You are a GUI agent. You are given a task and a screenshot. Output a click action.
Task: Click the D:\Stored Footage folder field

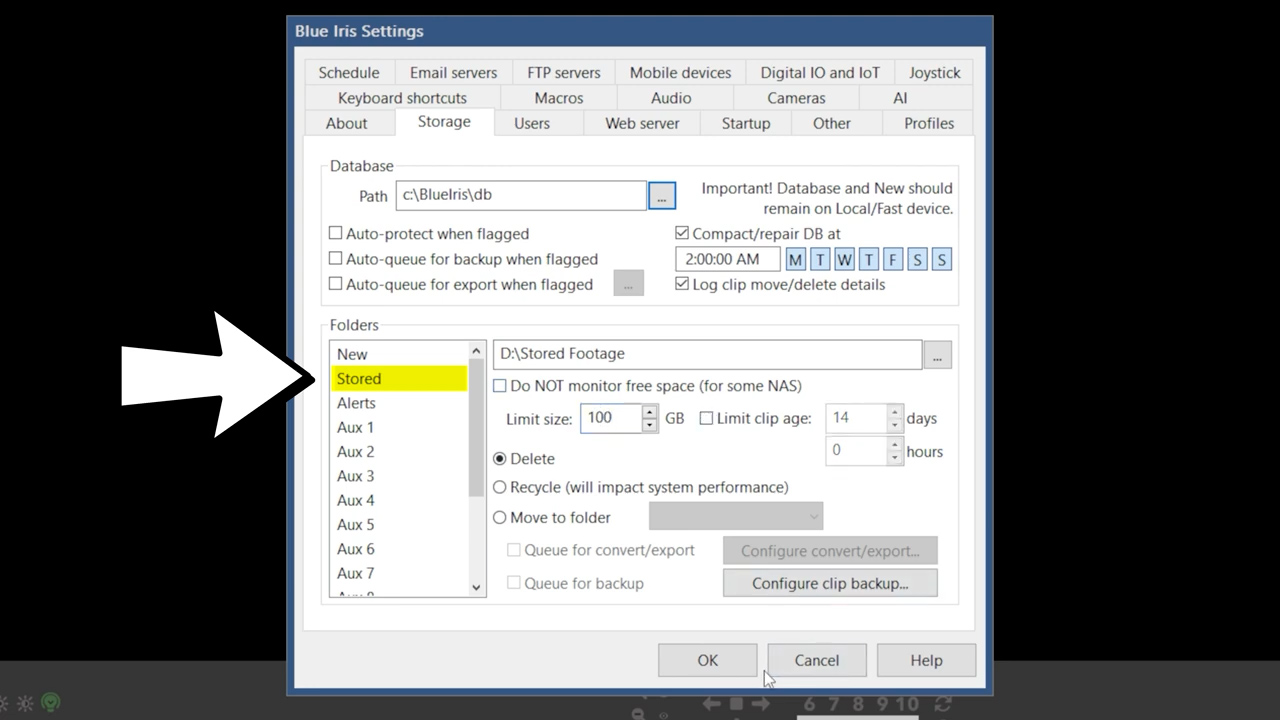[x=707, y=354]
